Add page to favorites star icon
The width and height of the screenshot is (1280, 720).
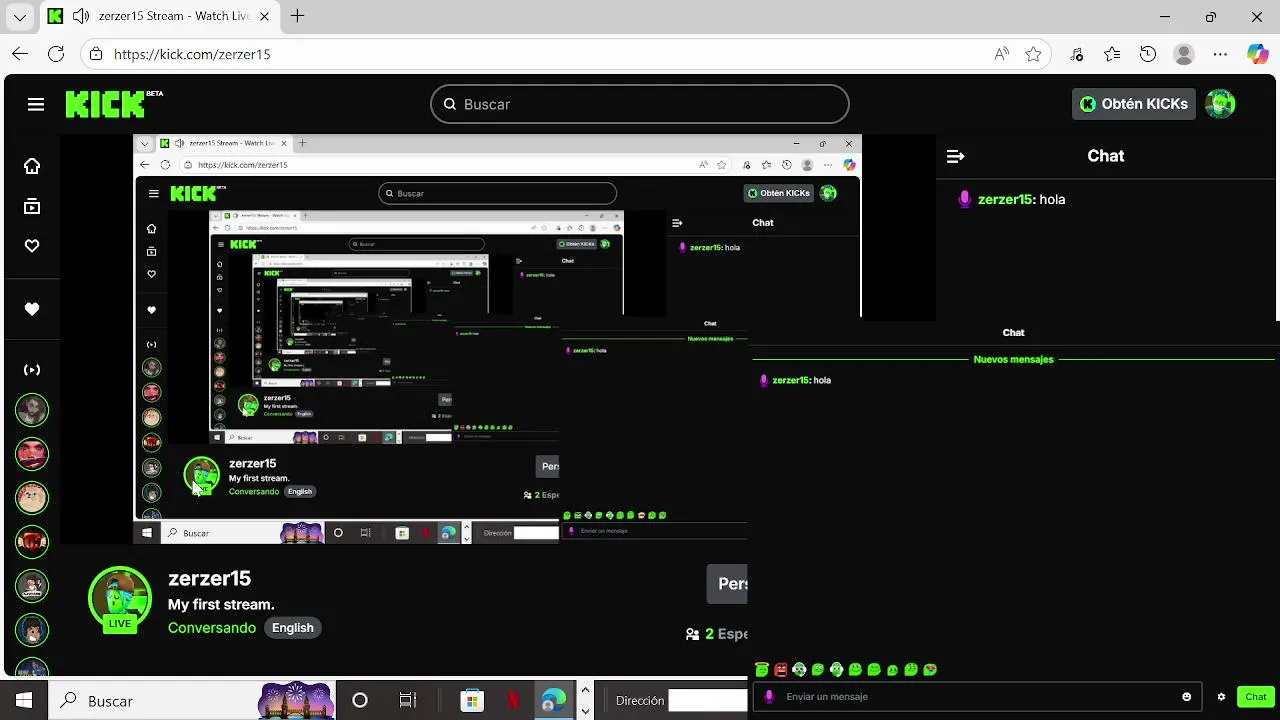pyautogui.click(x=1034, y=54)
